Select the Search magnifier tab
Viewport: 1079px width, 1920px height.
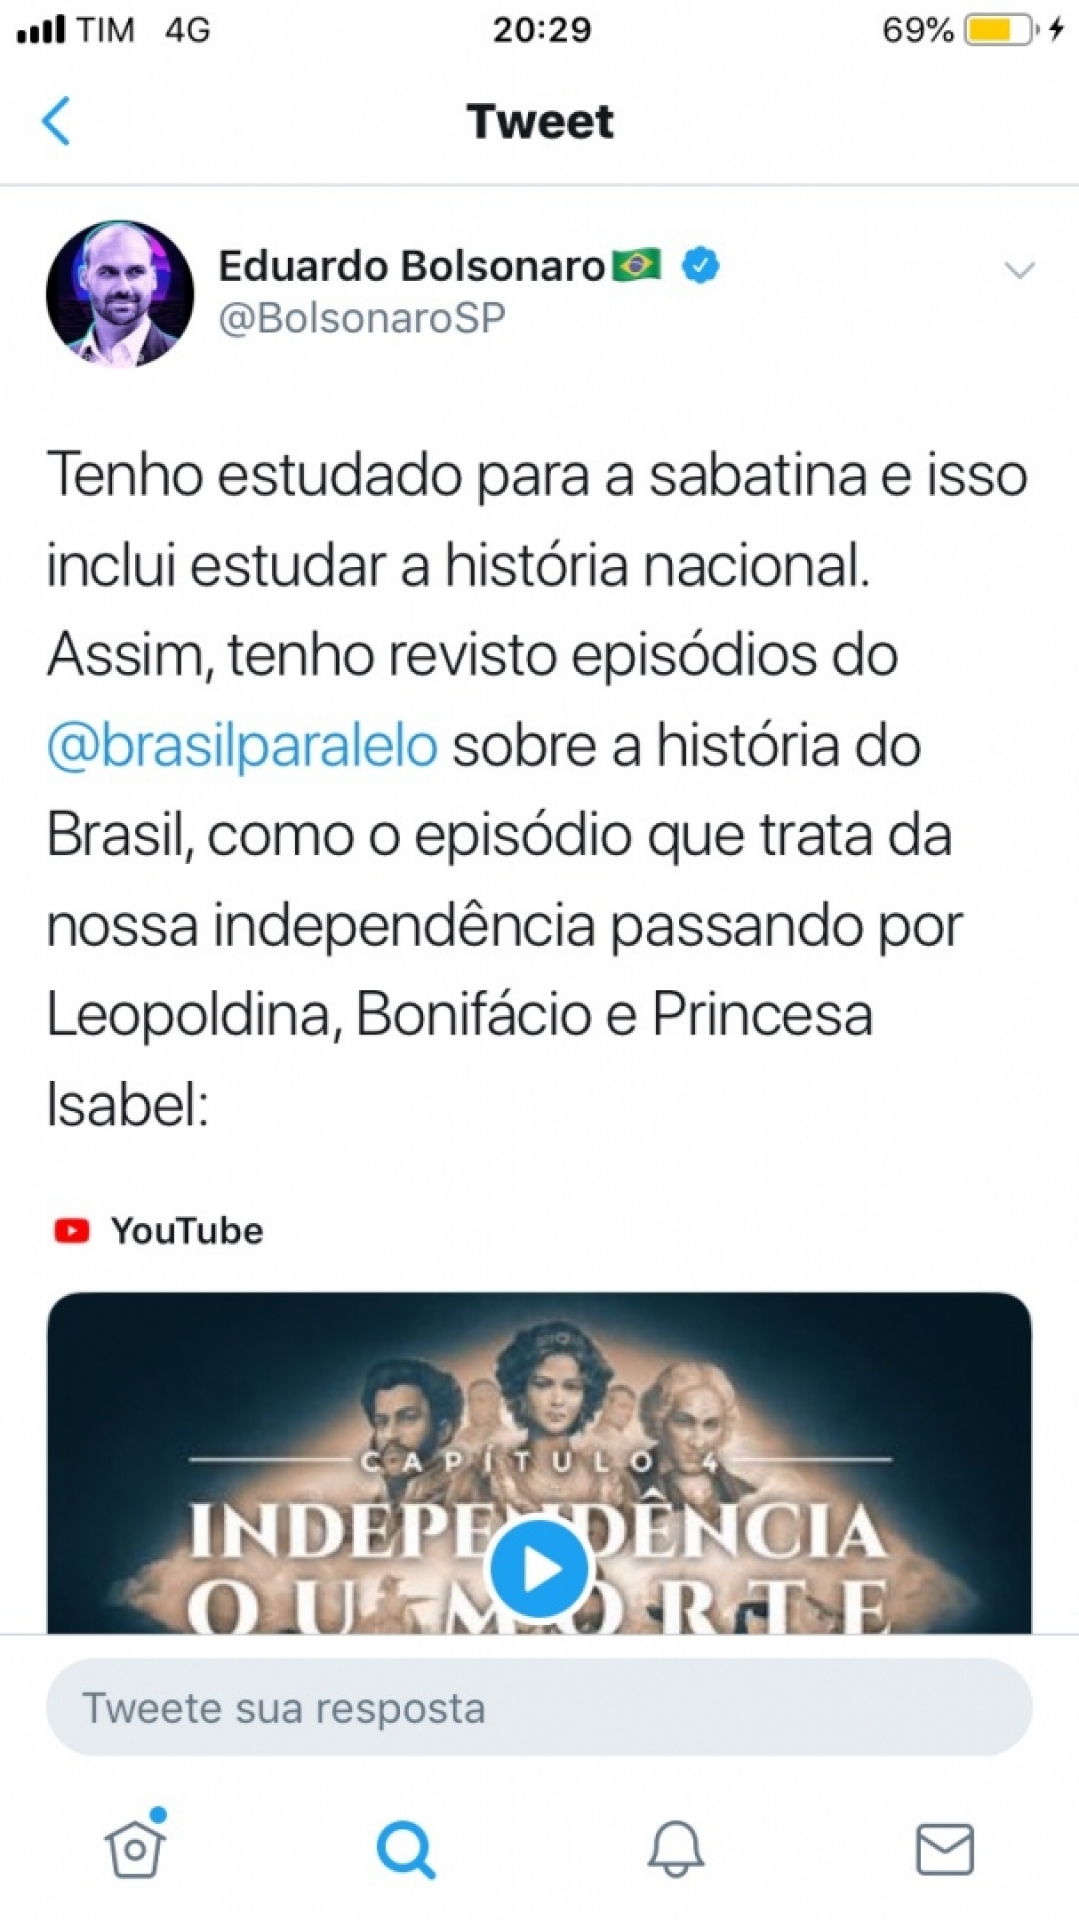(x=405, y=1848)
